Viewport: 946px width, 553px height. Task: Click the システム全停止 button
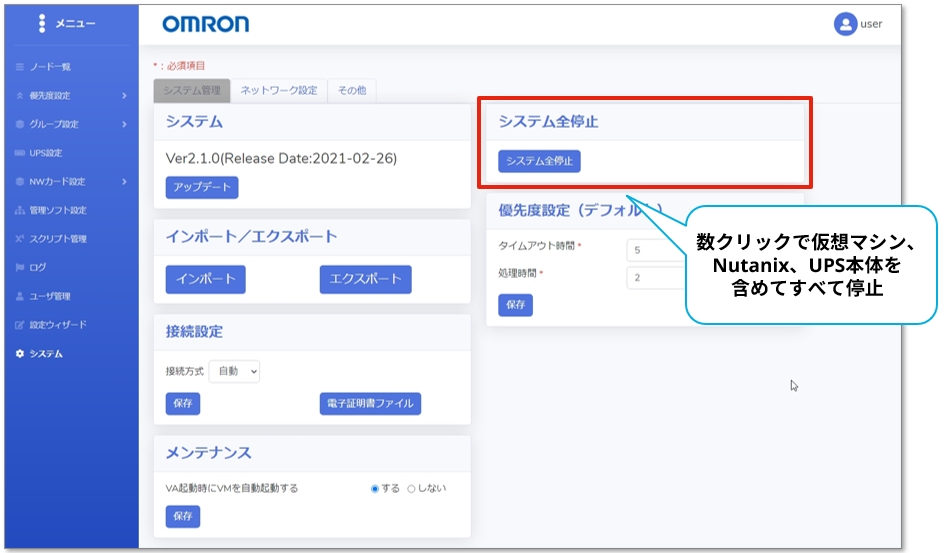539,161
